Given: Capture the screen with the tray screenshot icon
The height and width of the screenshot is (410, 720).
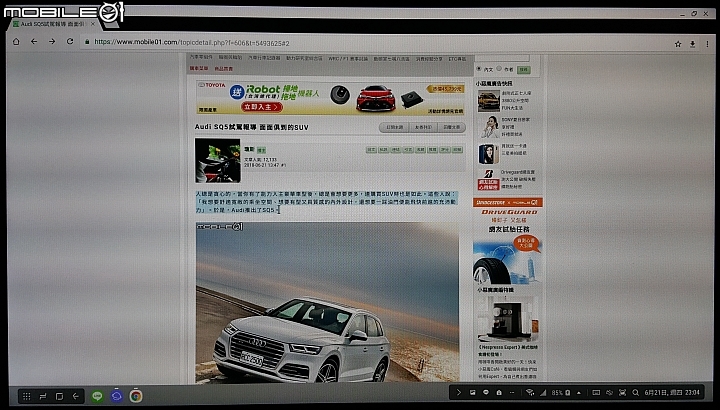Looking at the screenshot, I should pyautogui.click(x=623, y=393).
